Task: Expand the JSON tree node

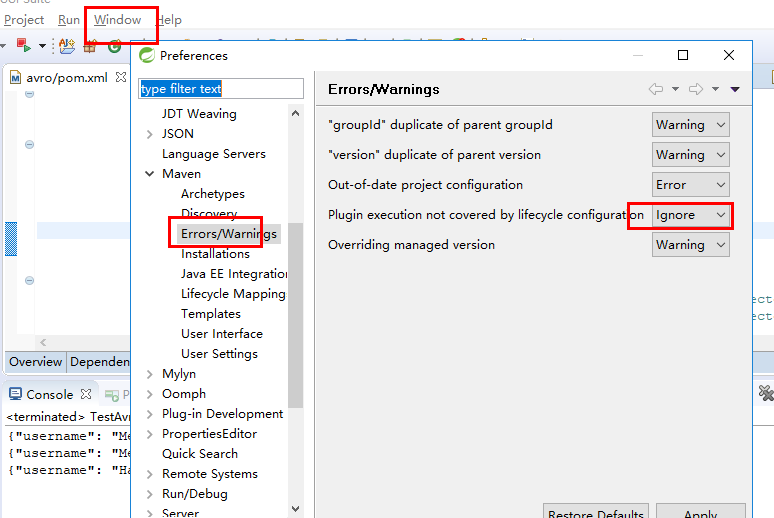Action: click(150, 134)
